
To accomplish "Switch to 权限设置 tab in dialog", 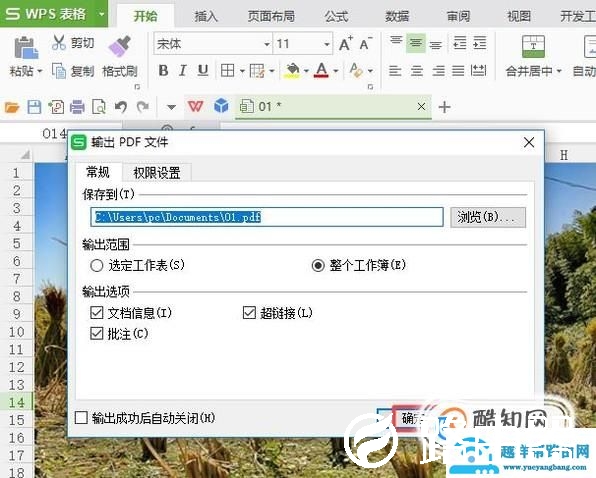I will pos(157,173).
